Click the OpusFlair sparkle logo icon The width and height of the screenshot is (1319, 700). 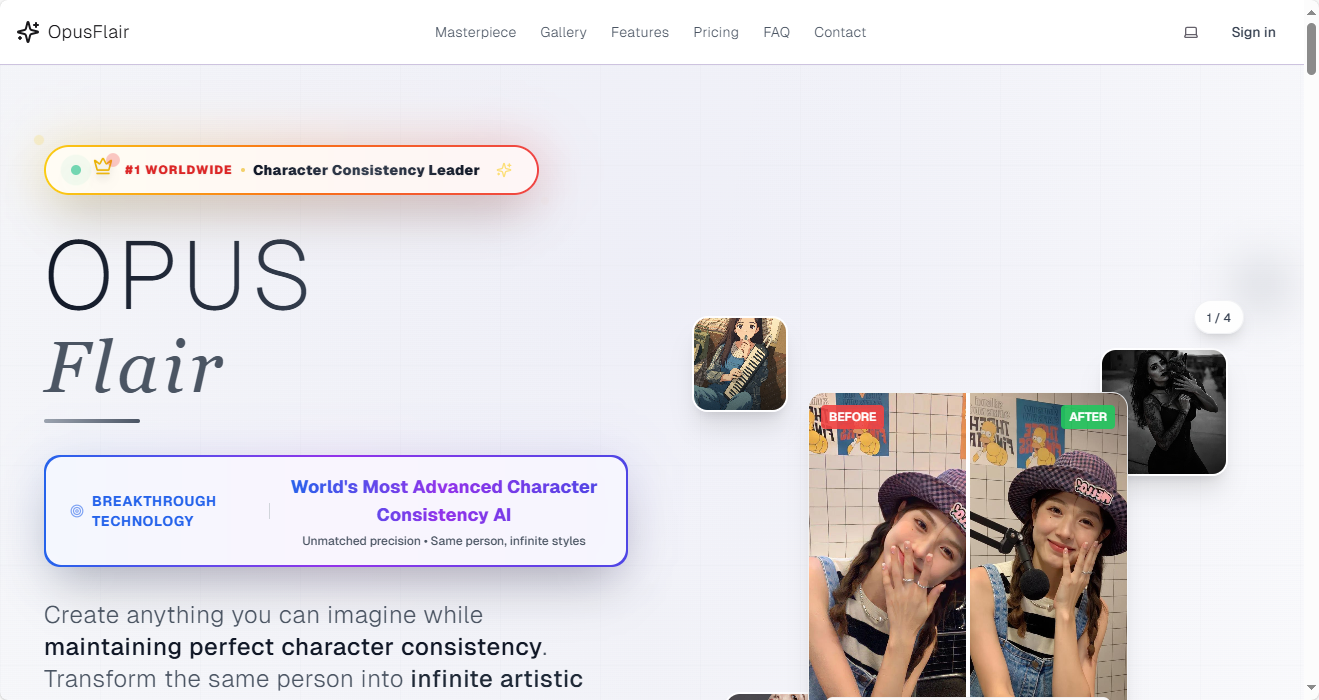[28, 32]
